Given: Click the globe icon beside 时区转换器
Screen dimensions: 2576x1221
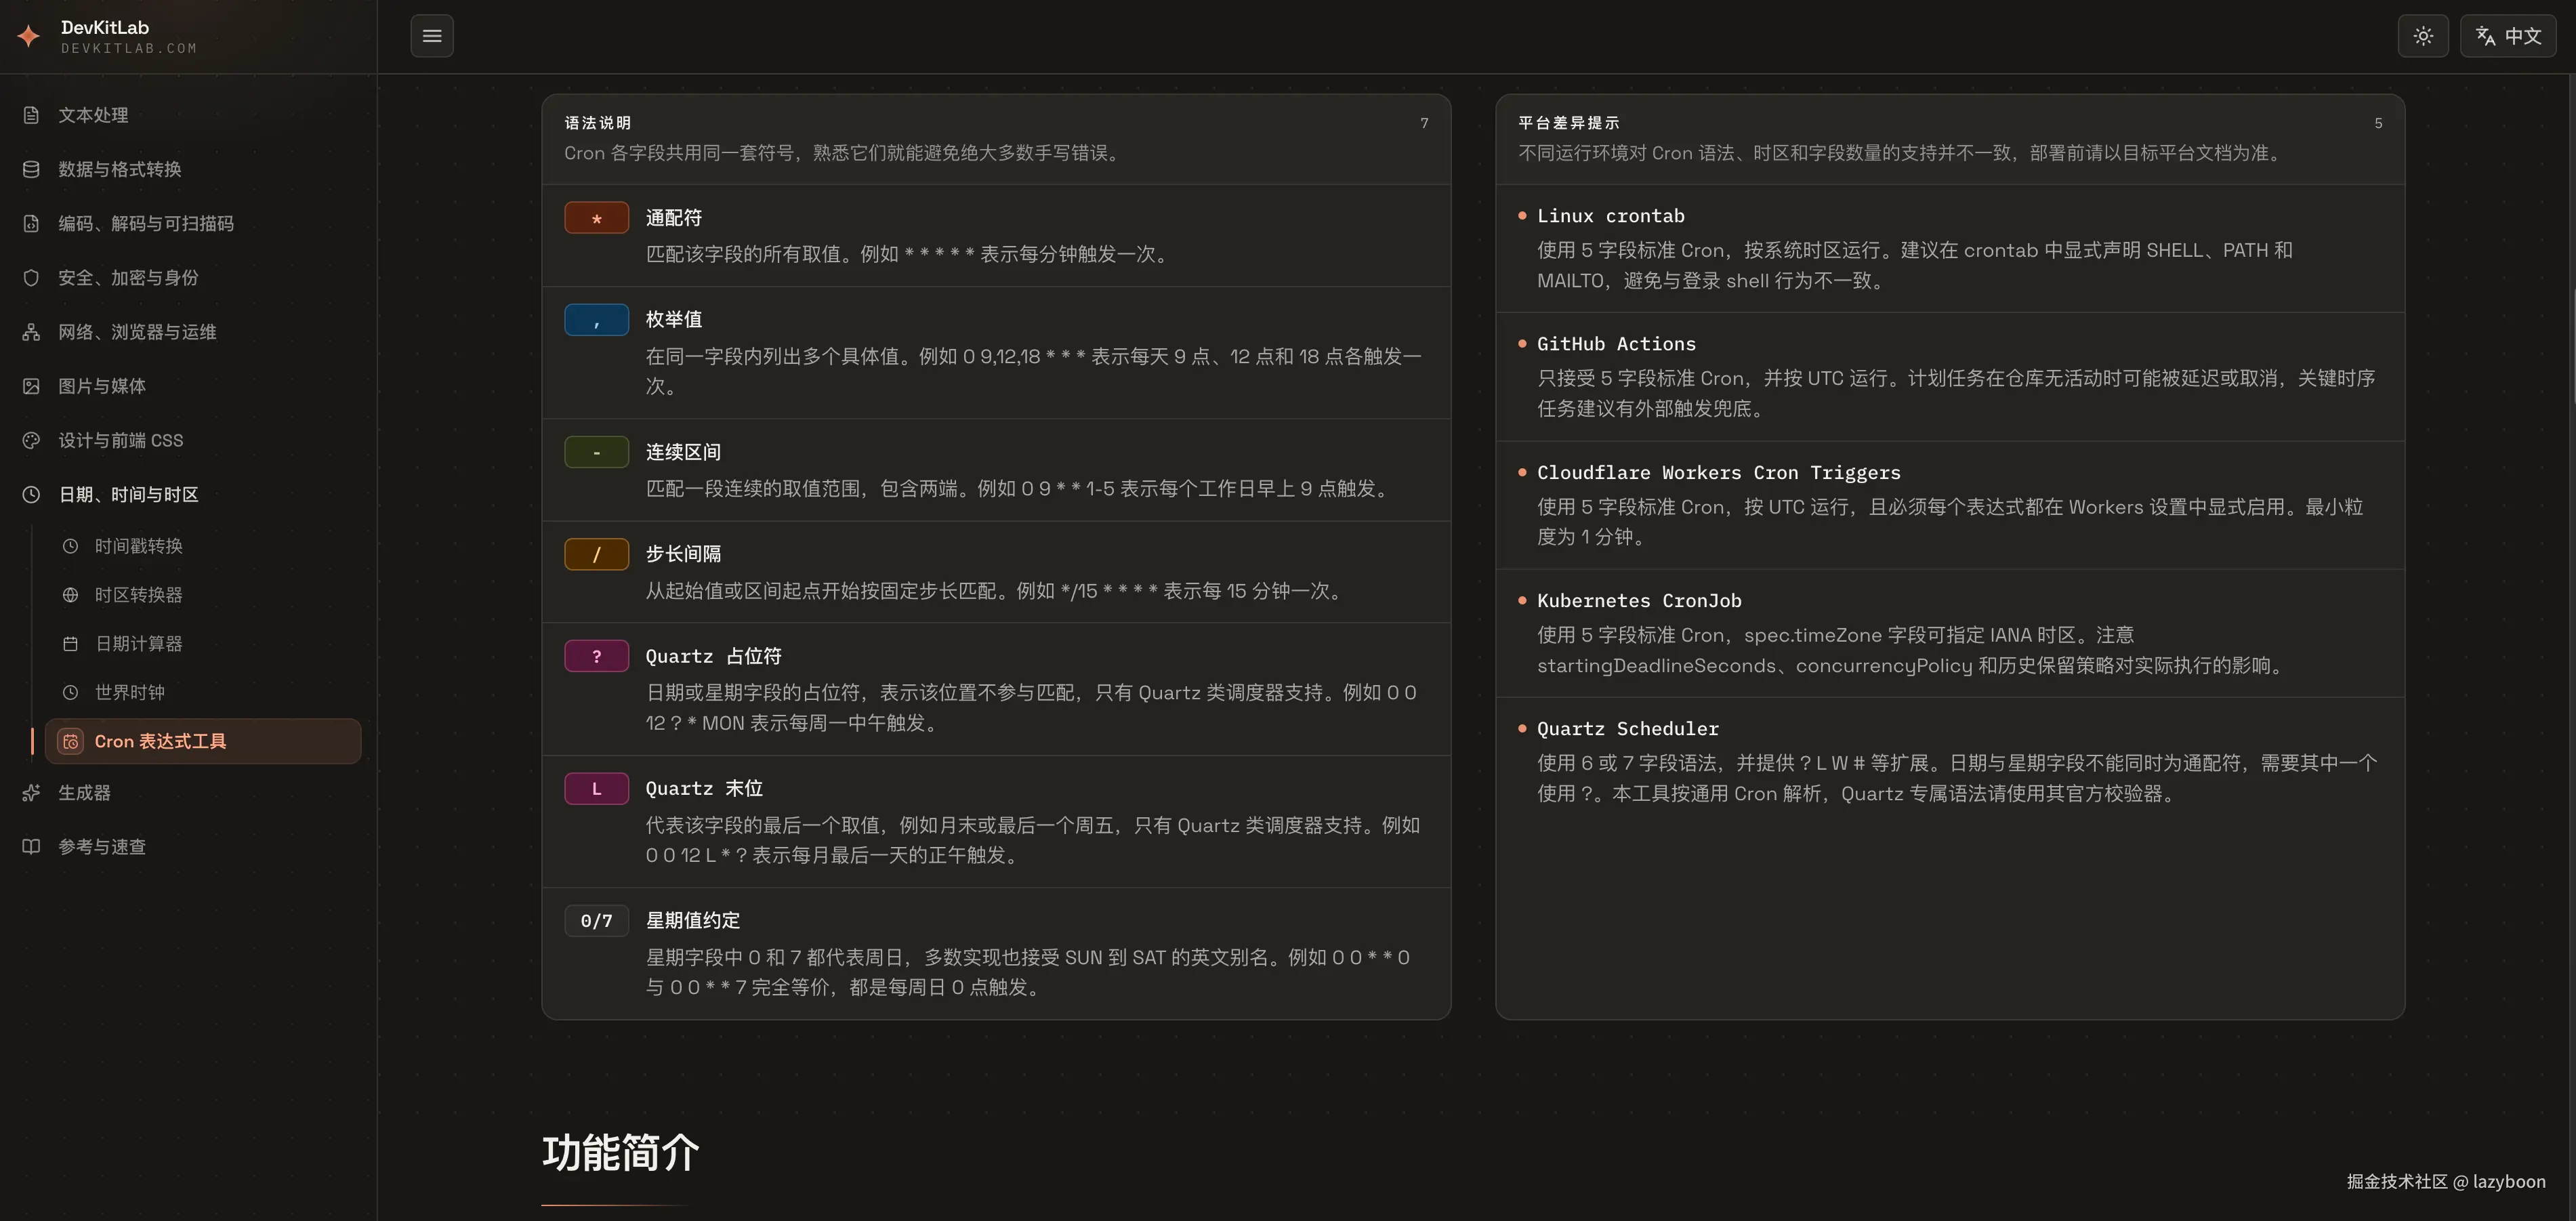Looking at the screenshot, I should click(70, 595).
